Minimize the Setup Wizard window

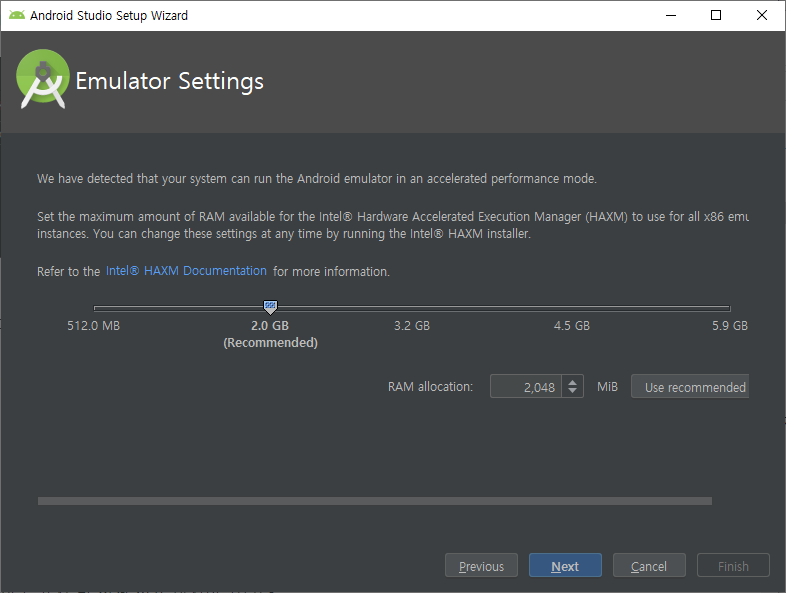[671, 15]
